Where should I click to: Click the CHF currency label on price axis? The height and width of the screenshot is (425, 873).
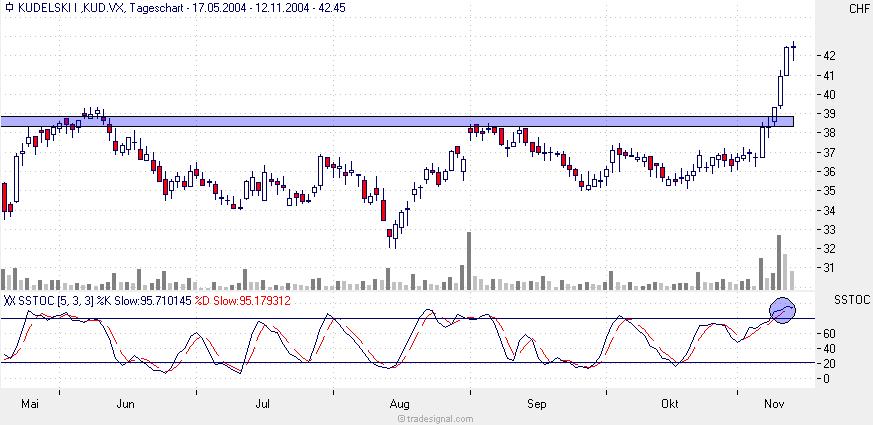click(857, 9)
